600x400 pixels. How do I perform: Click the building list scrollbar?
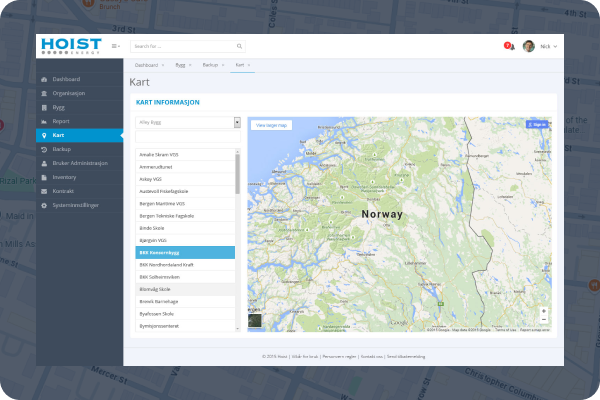point(237,172)
